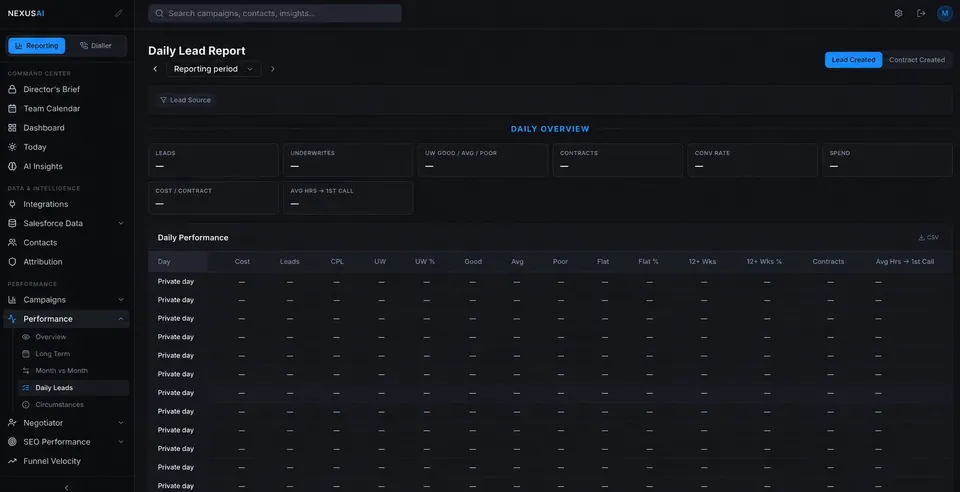
Task: Sort by Cost column header
Action: click(242, 261)
